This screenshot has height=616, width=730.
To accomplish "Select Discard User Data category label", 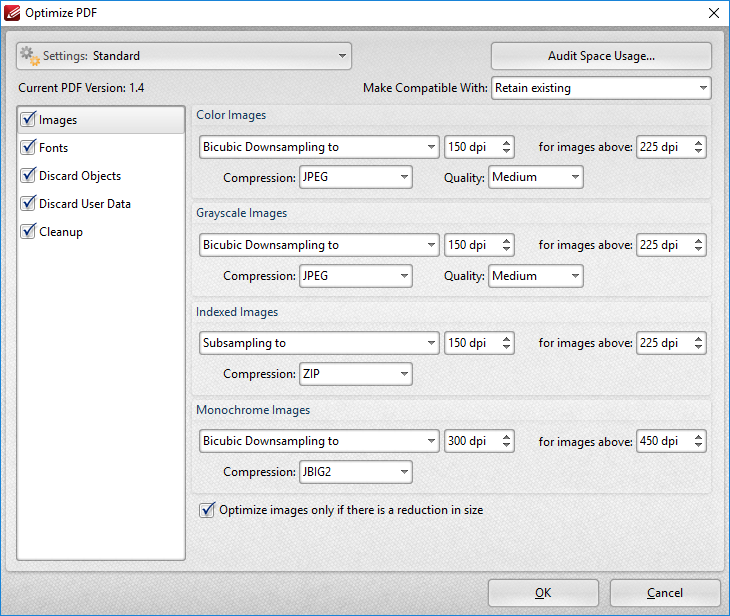I will (x=85, y=204).
